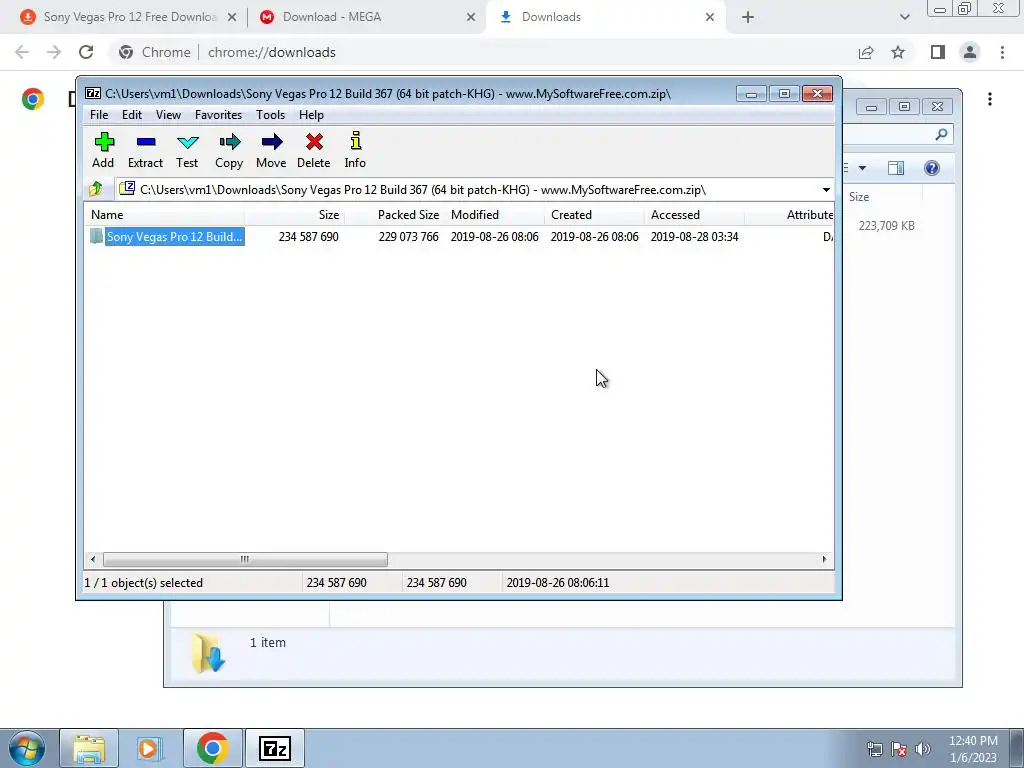Click the Chrome forward arrow

54,52
